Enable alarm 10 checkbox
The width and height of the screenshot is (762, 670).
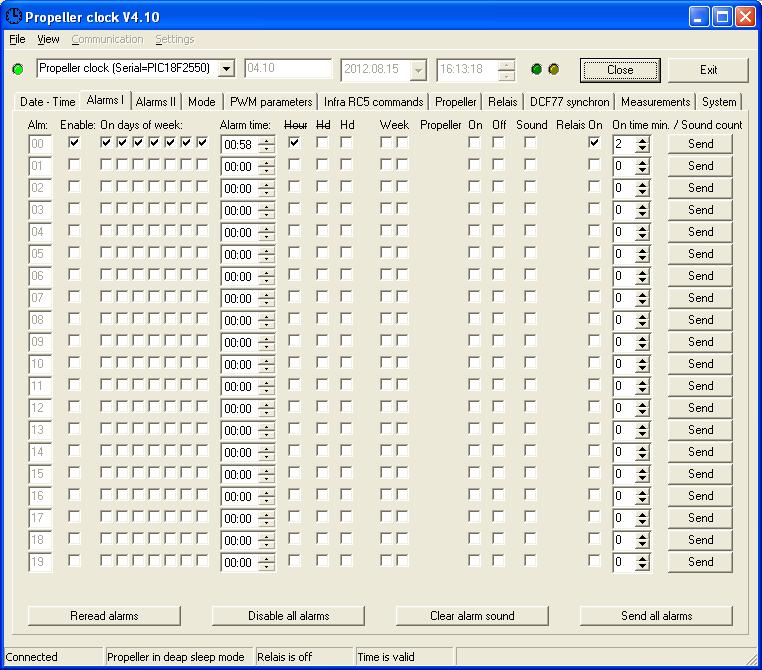[x=74, y=362]
